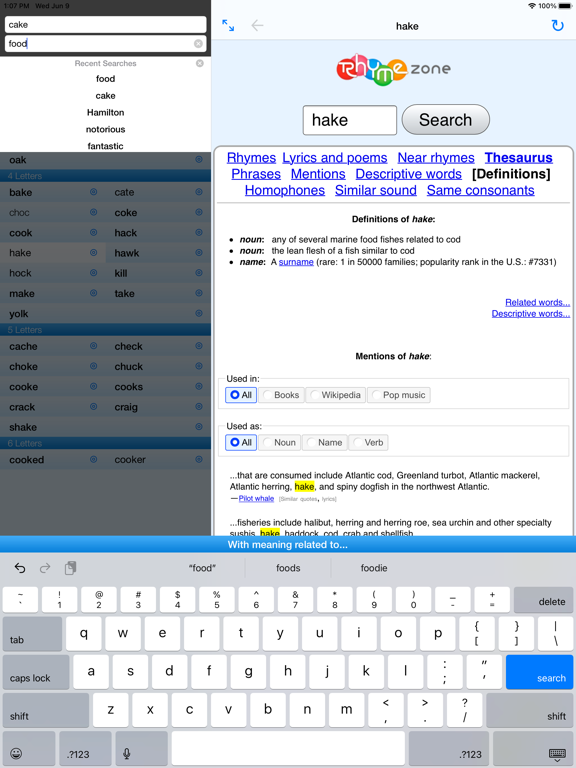Tap the add icon beside cate
Image resolution: width=576 pixels, height=768 pixels.
pos(199,192)
